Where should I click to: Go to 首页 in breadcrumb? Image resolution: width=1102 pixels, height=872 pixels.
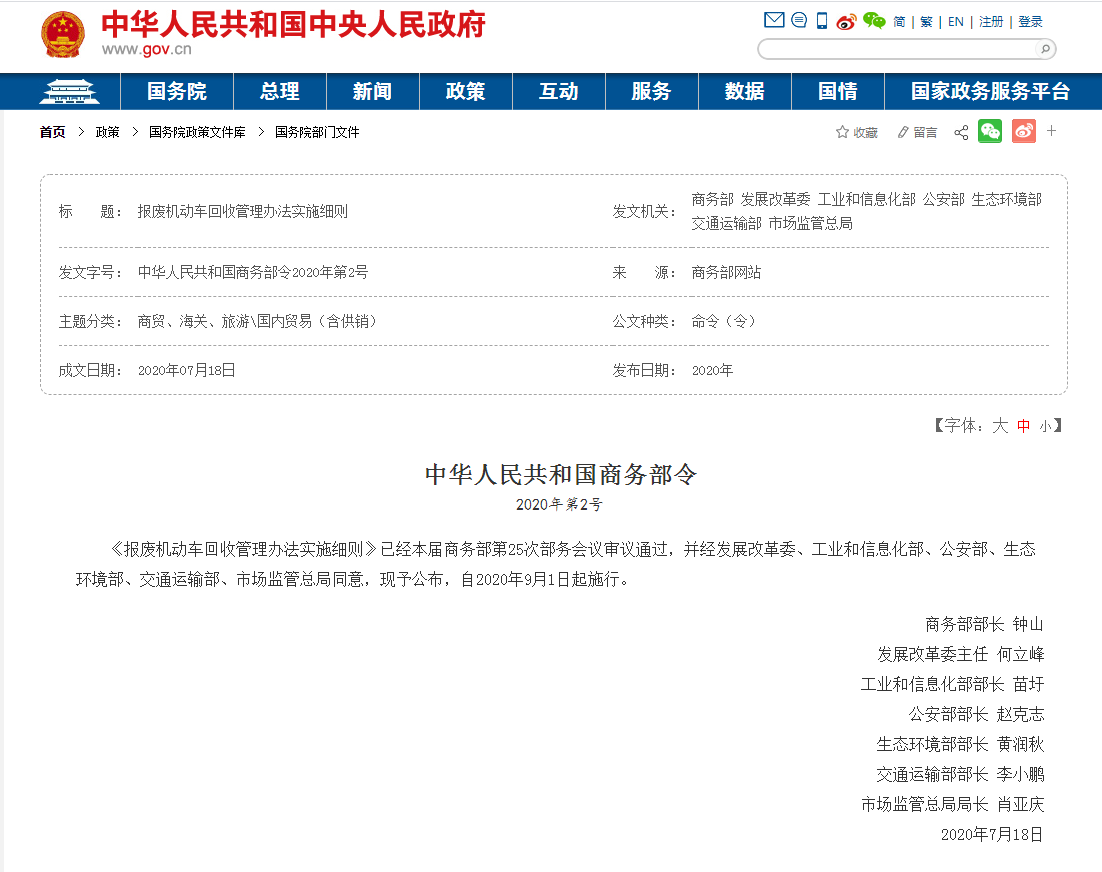[52, 132]
